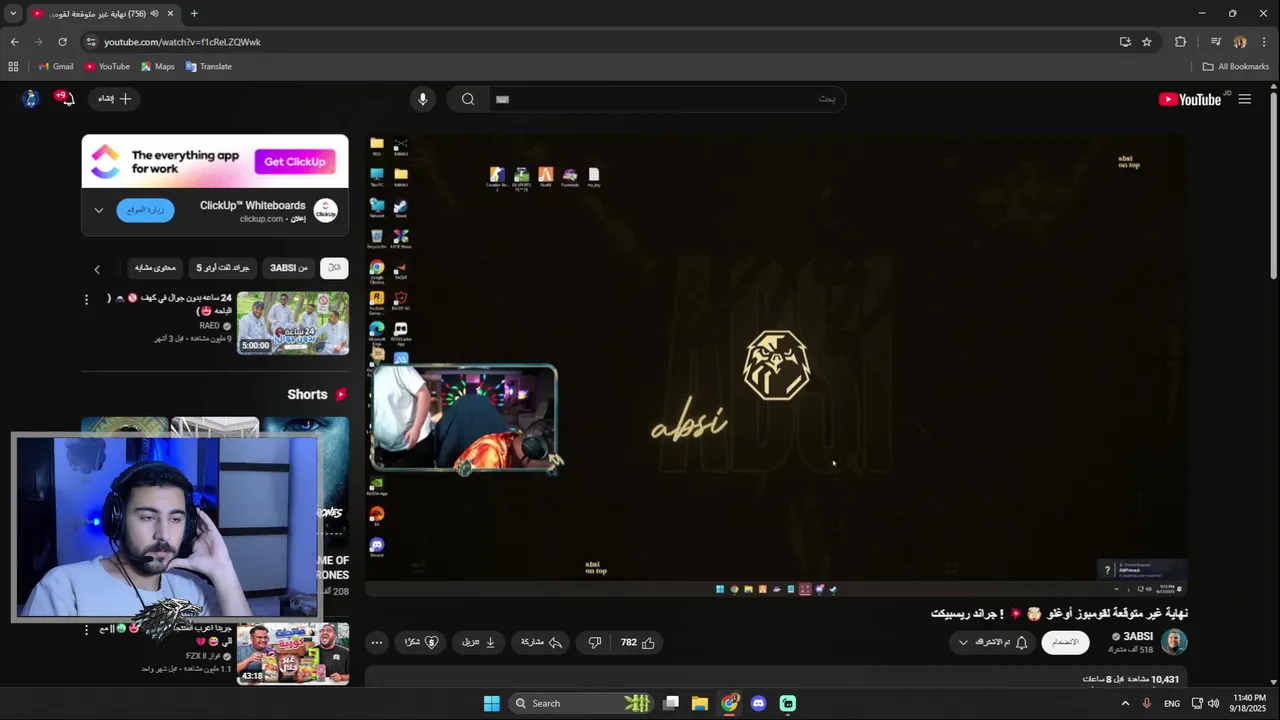The image size is (1280, 720).
Task: Open taskbar clock 11:40 PM
Action: point(1249,703)
